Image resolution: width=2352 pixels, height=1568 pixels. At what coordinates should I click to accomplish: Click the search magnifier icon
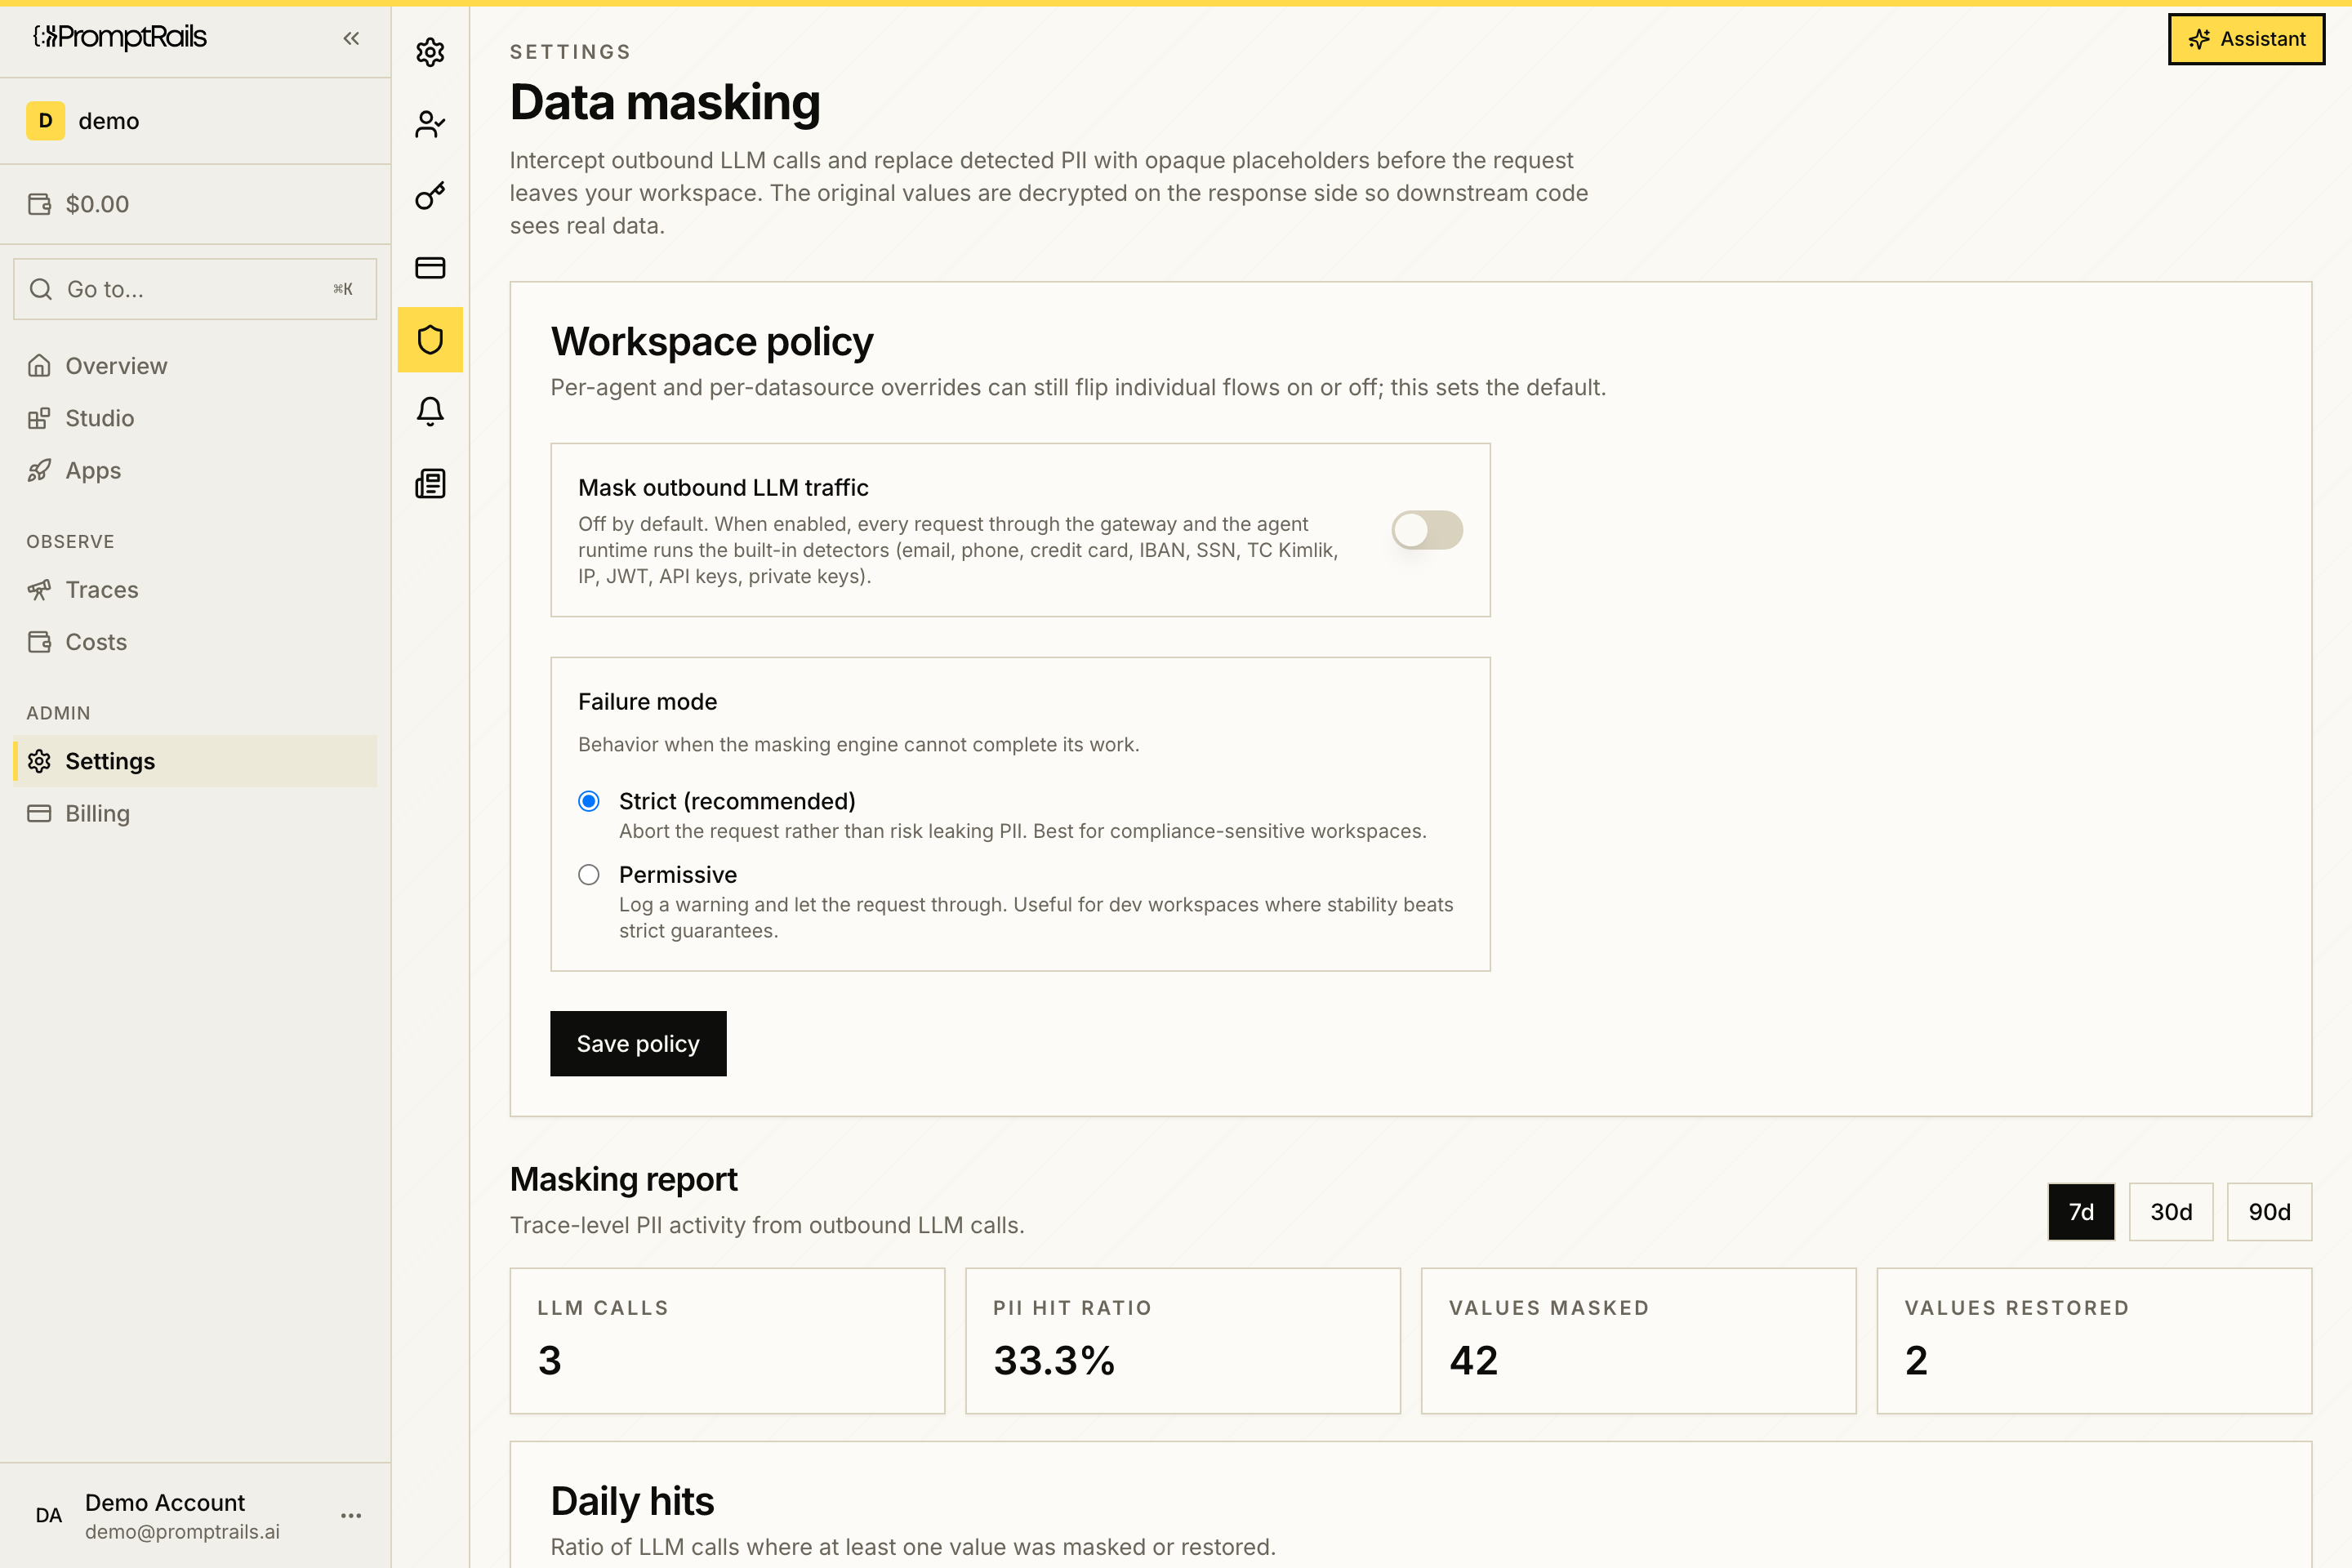[x=41, y=289]
